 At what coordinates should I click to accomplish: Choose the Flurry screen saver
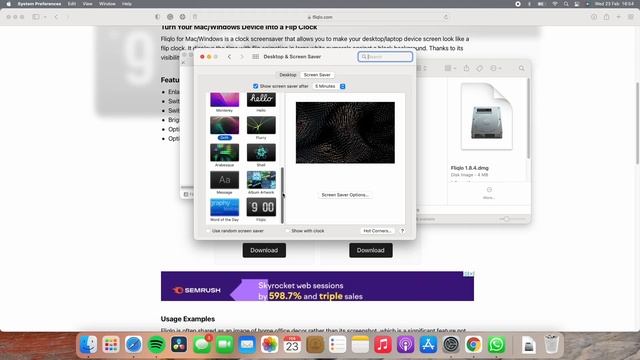pyautogui.click(x=261, y=125)
